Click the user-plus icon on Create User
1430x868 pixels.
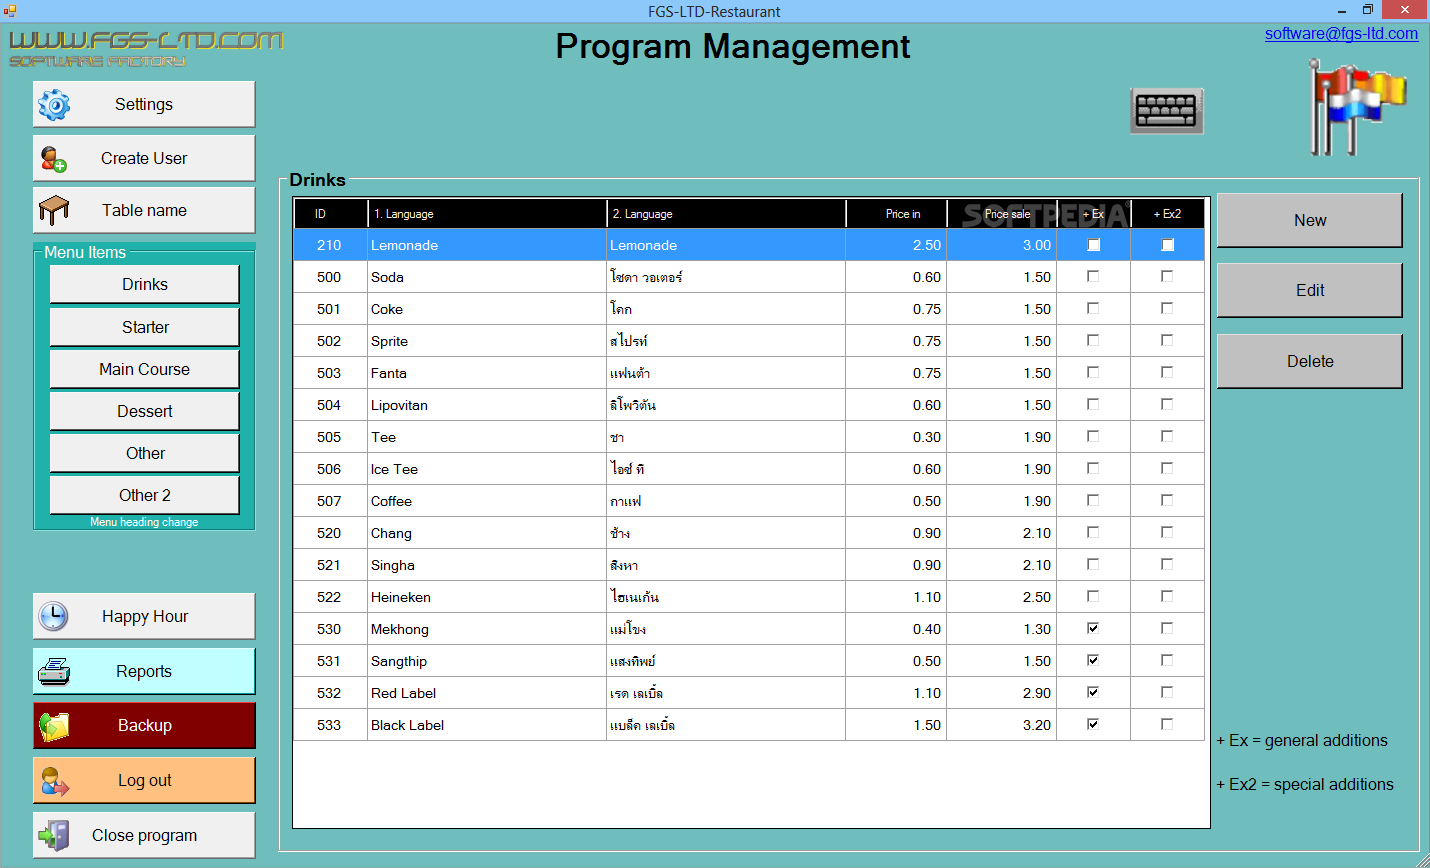(54, 158)
